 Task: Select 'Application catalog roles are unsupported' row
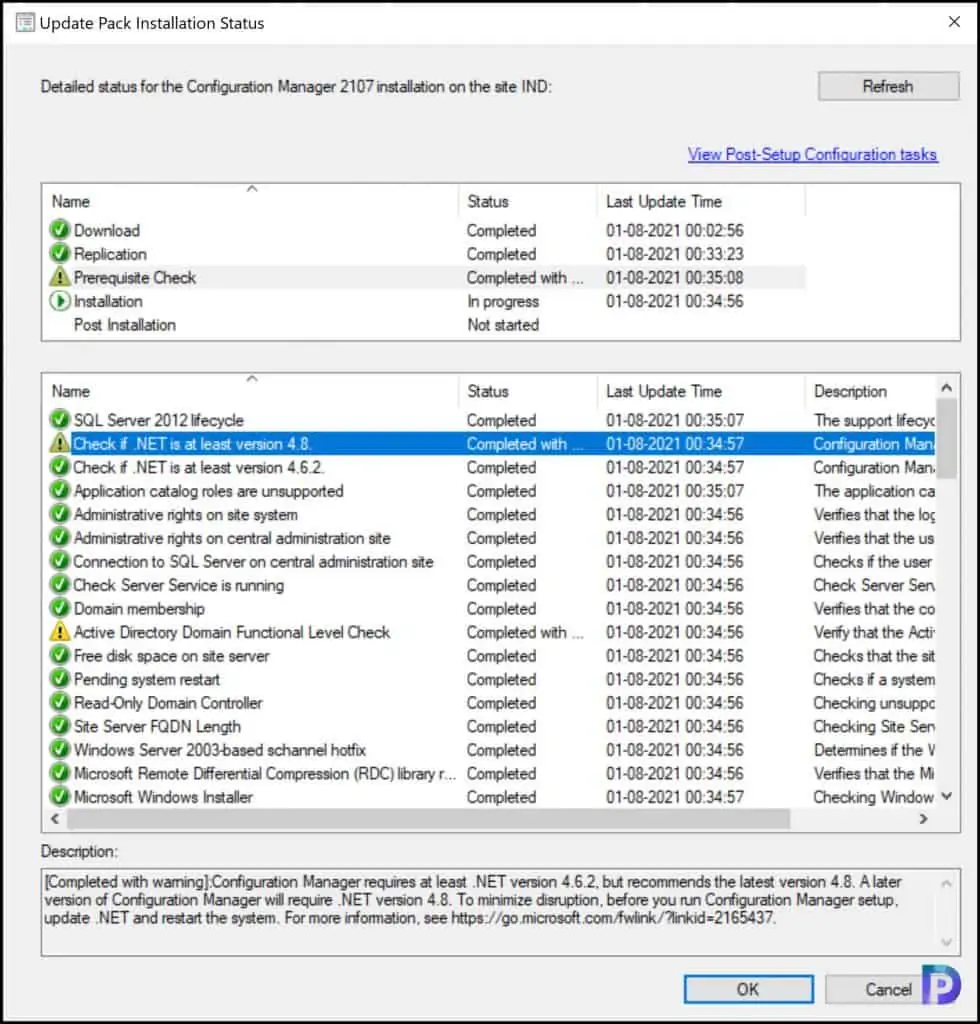pyautogui.click(x=491, y=490)
